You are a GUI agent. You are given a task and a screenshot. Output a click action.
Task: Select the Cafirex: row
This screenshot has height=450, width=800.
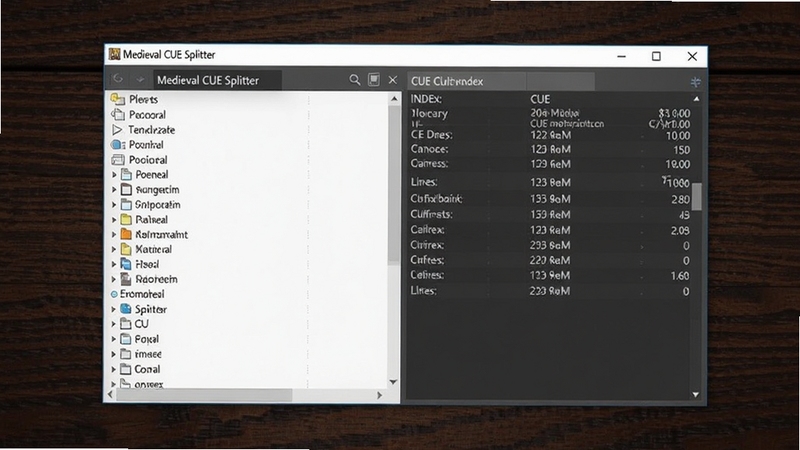550,230
